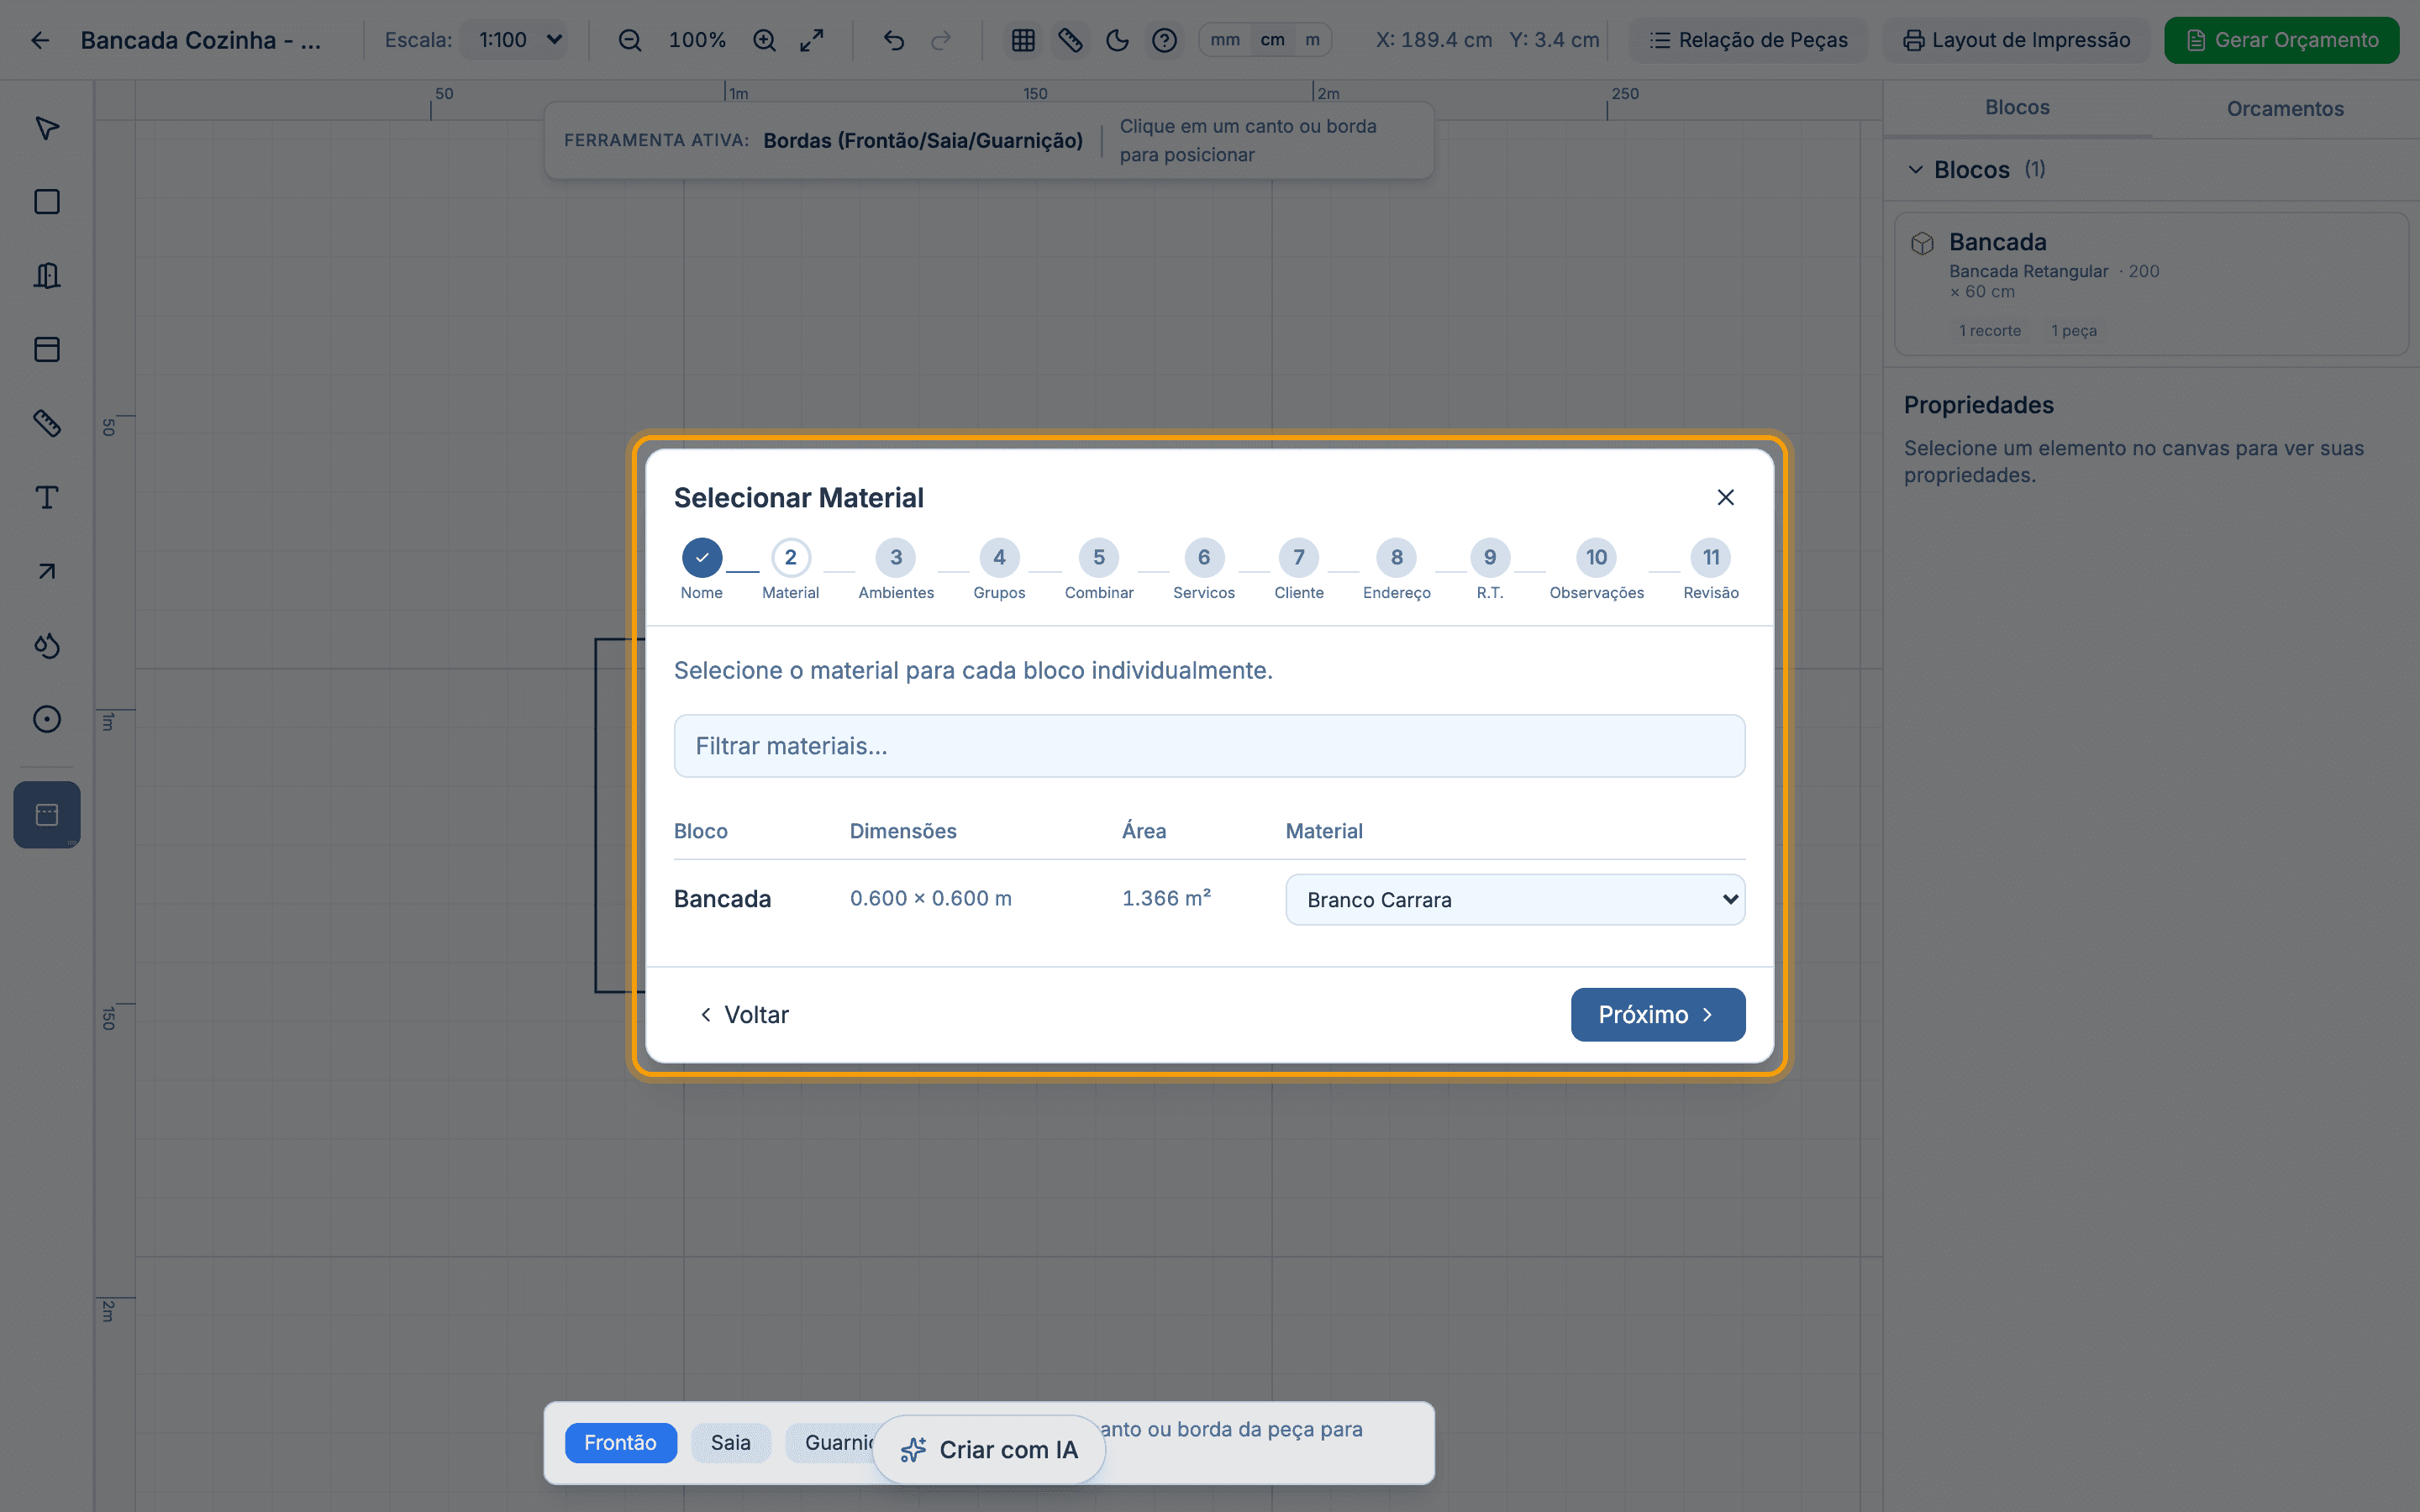Click the 1 peça tag
Screen dimensions: 2420x1512
[2074, 331]
